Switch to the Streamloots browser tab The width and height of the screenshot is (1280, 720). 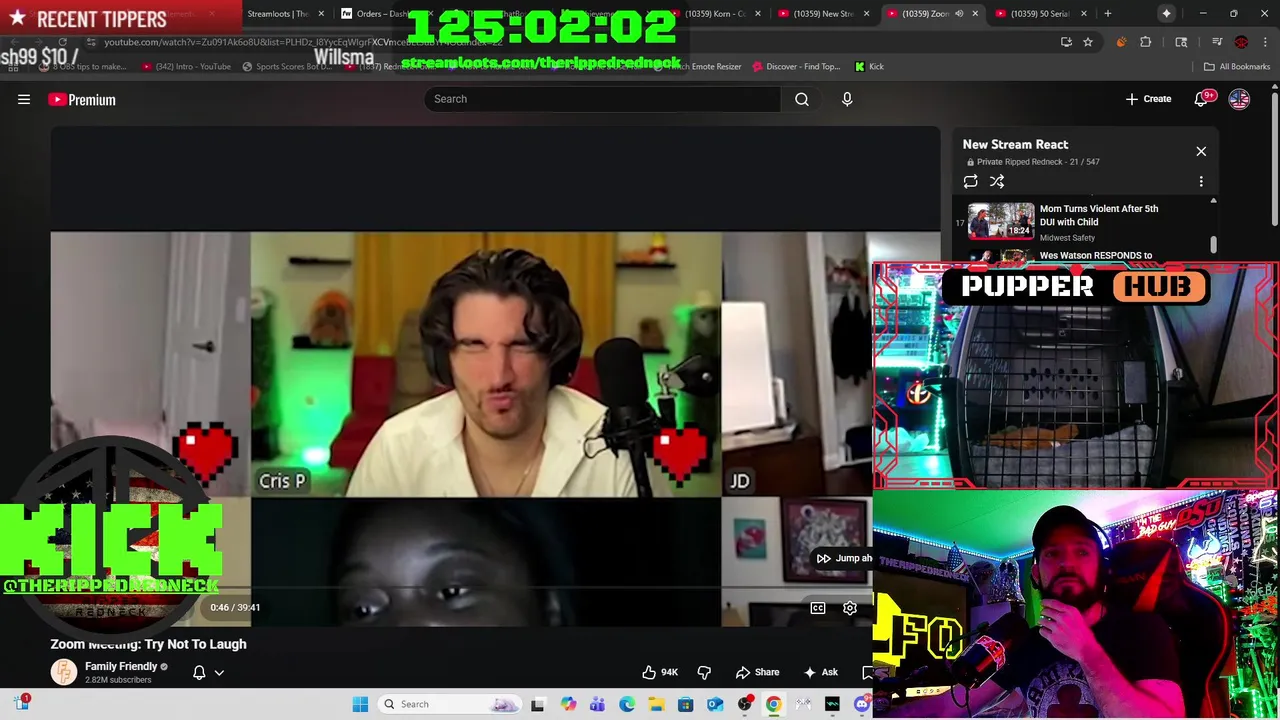(x=285, y=14)
